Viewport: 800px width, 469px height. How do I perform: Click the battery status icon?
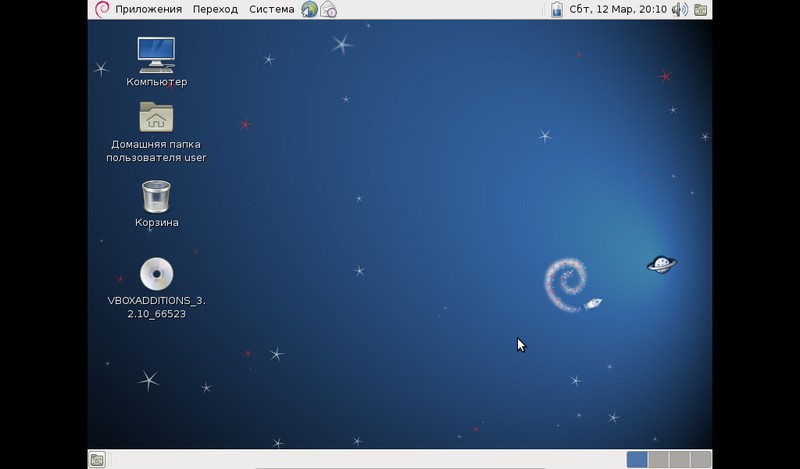(557, 9)
